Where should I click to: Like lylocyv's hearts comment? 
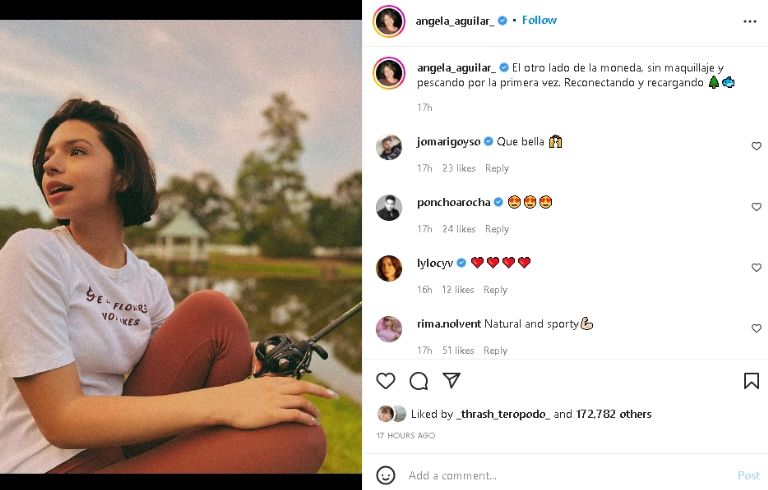756,268
